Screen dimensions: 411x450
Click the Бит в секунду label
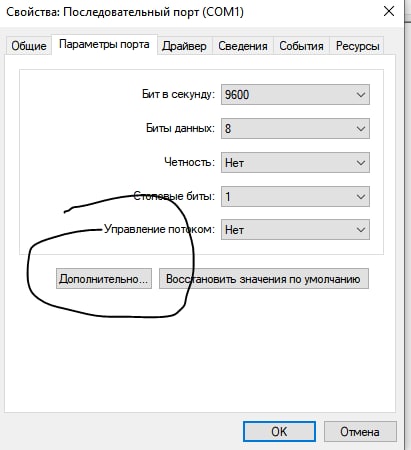coord(178,94)
